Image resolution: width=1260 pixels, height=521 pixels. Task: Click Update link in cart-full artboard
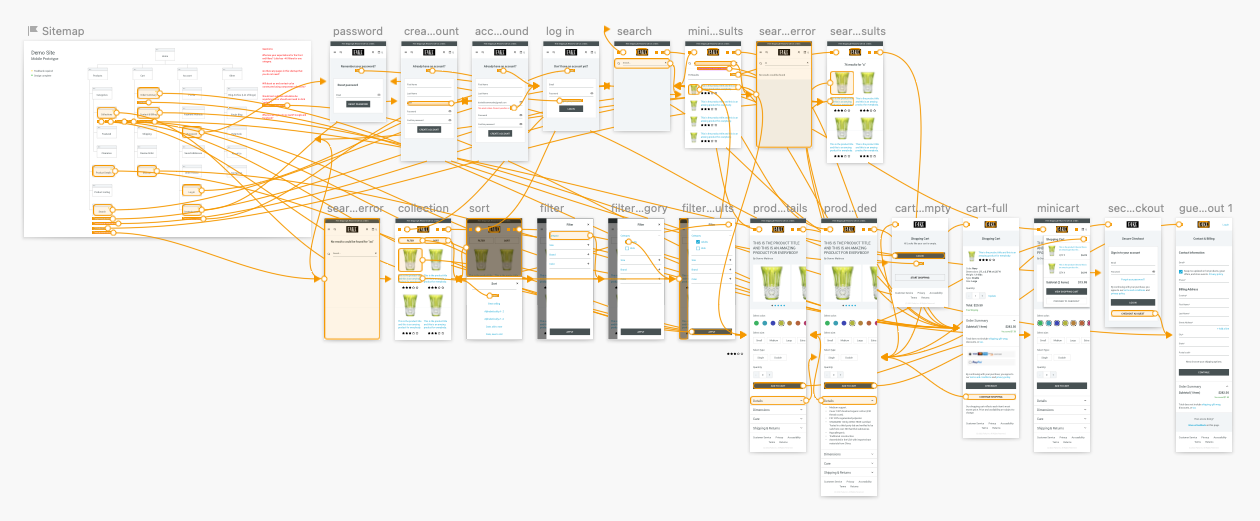point(992,296)
